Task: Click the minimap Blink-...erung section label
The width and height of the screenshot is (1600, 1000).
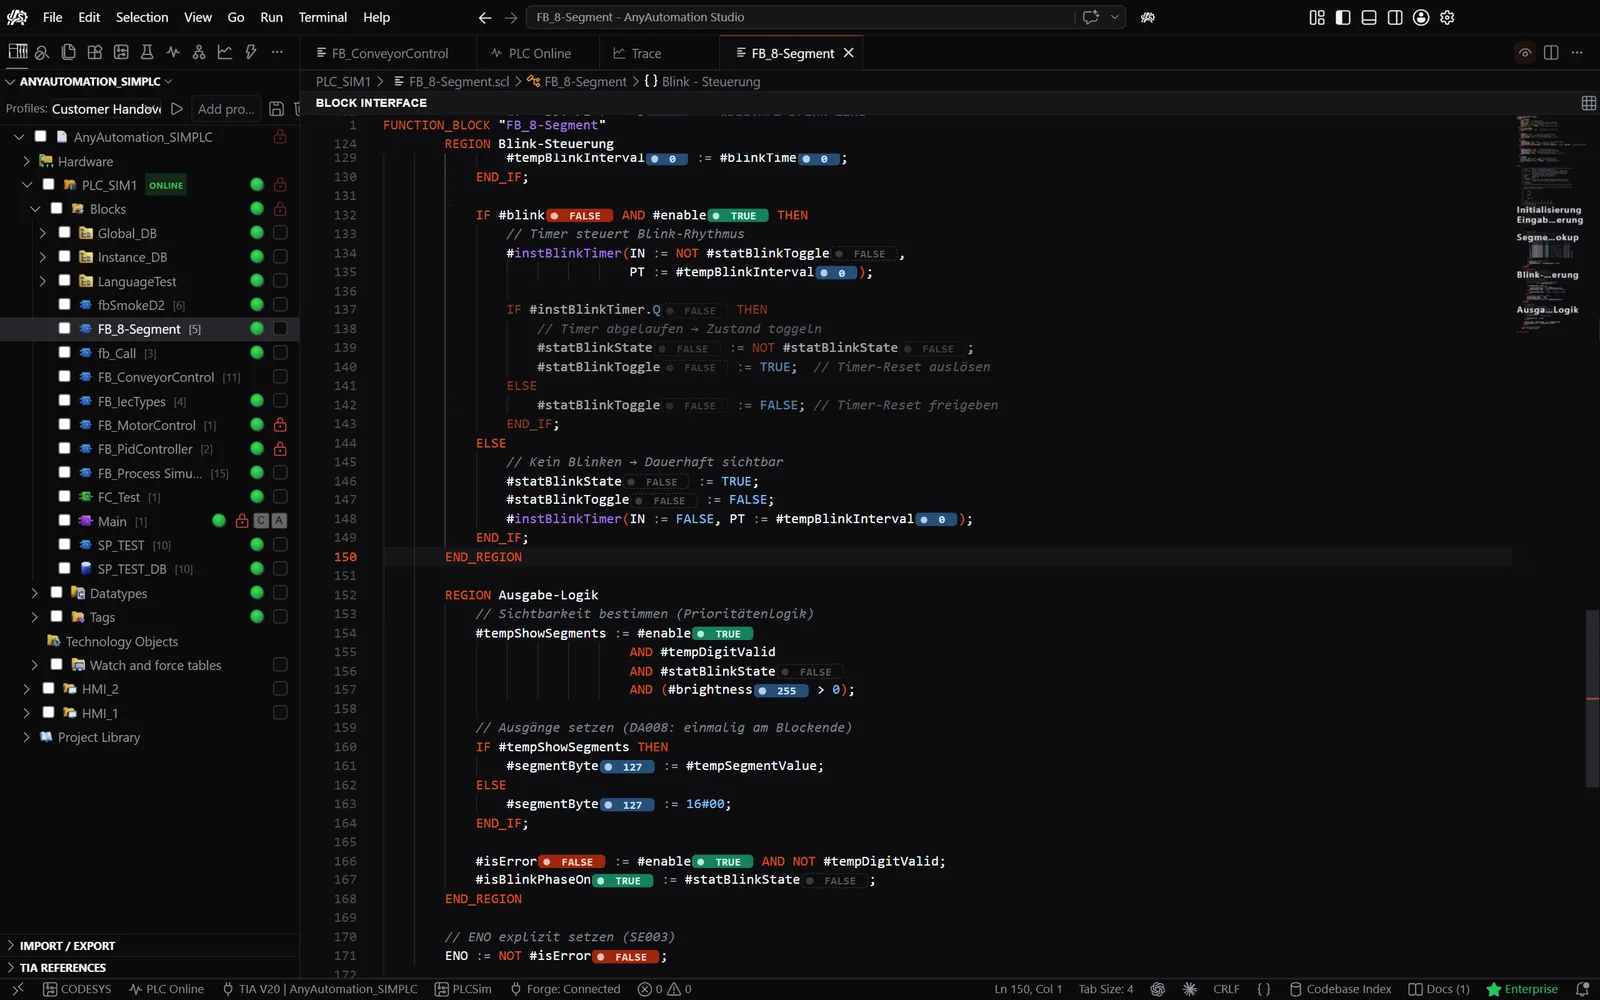Action: pyautogui.click(x=1547, y=274)
